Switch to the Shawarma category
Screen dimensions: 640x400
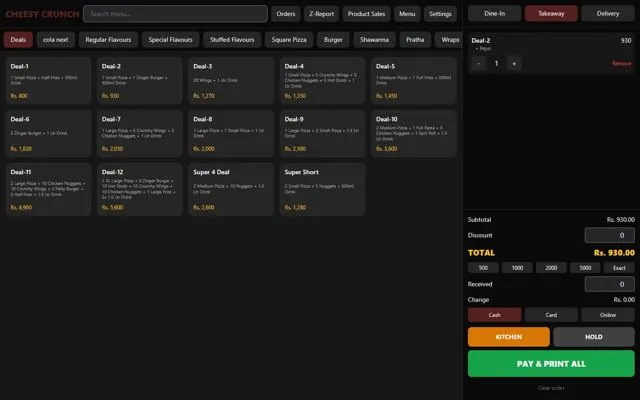pyautogui.click(x=374, y=40)
